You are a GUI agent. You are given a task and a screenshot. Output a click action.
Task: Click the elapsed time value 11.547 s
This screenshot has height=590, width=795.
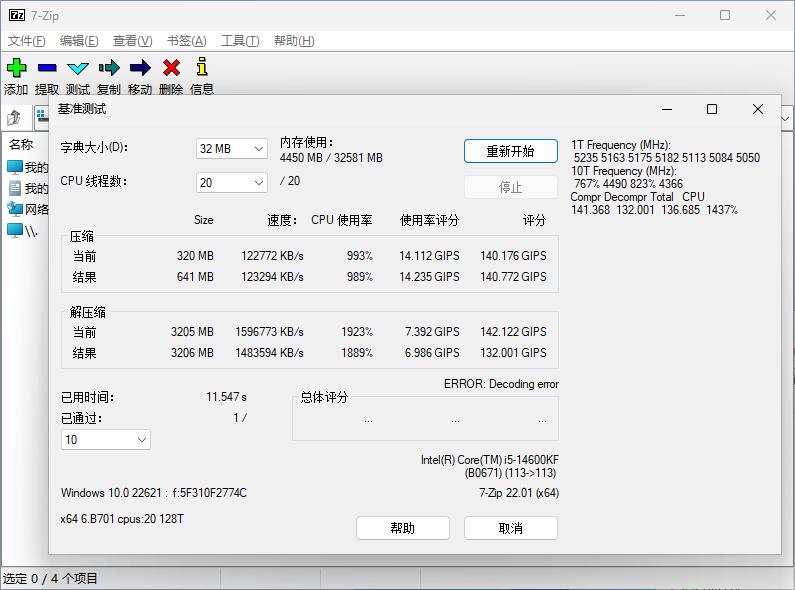226,396
